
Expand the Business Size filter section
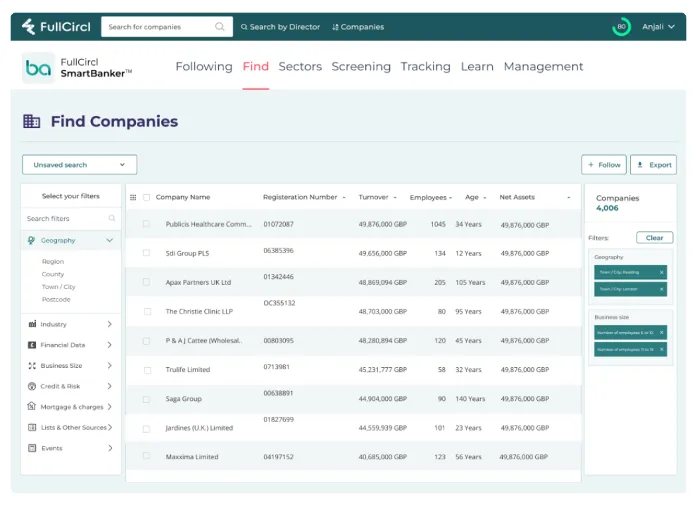[x=110, y=366]
